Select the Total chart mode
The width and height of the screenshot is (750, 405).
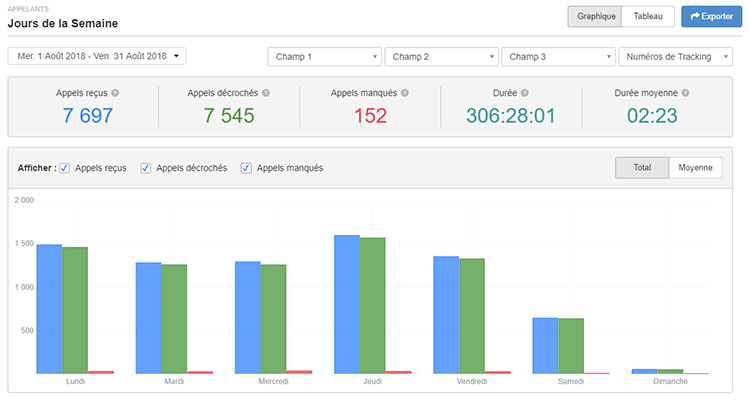(x=642, y=168)
